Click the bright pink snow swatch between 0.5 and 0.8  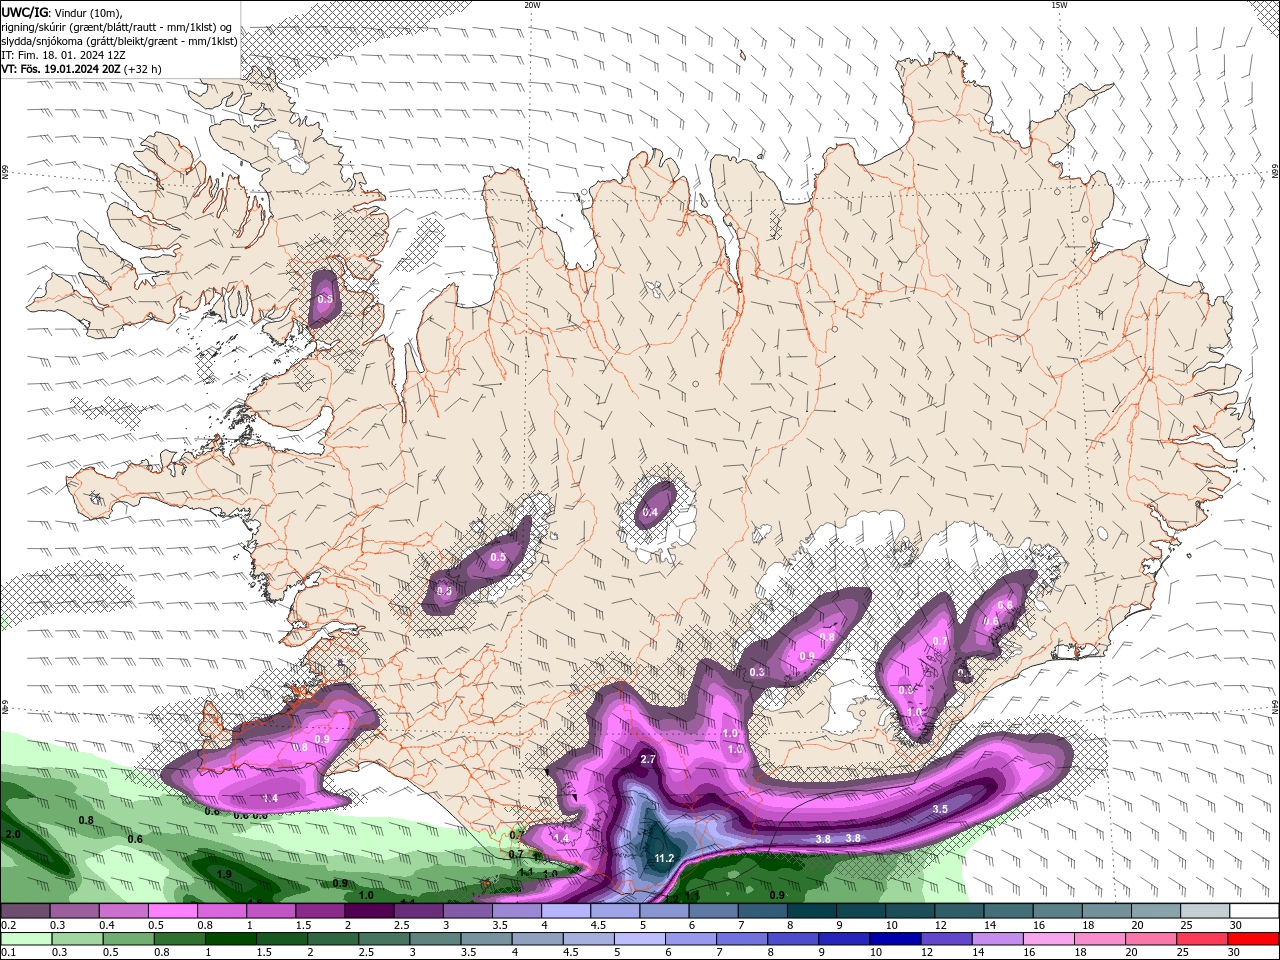coord(172,911)
